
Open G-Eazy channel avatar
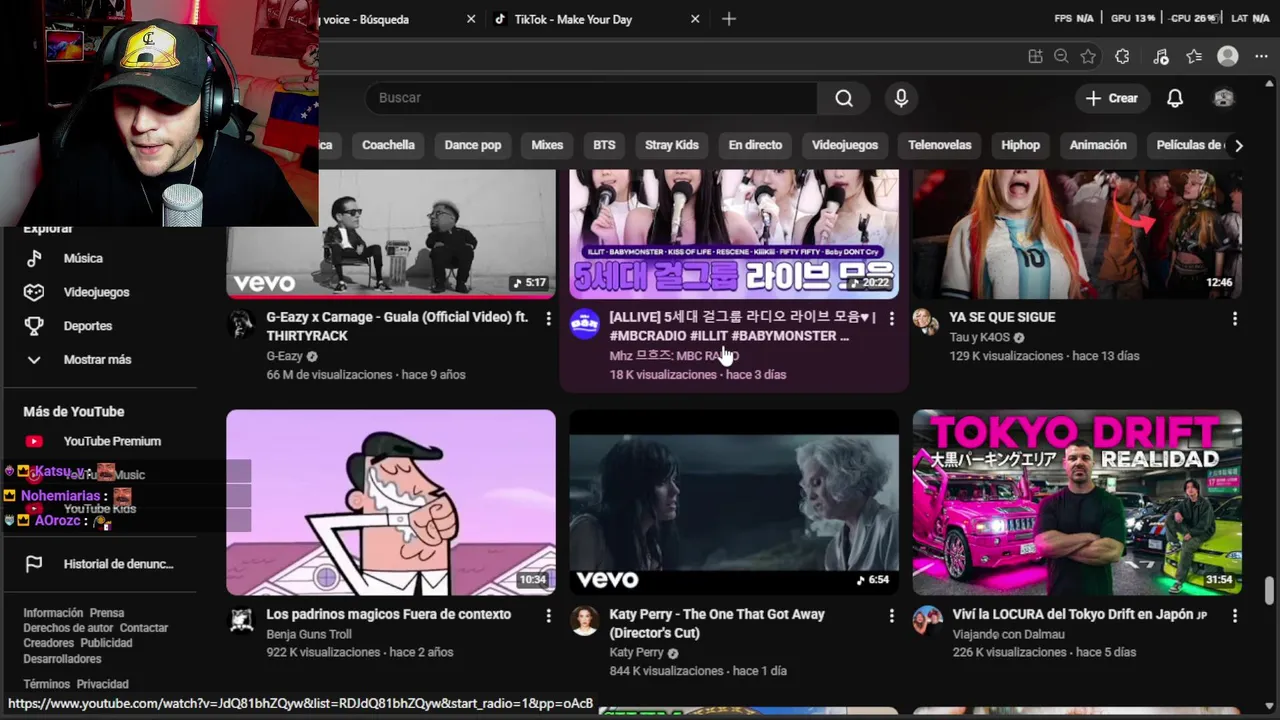tap(241, 323)
